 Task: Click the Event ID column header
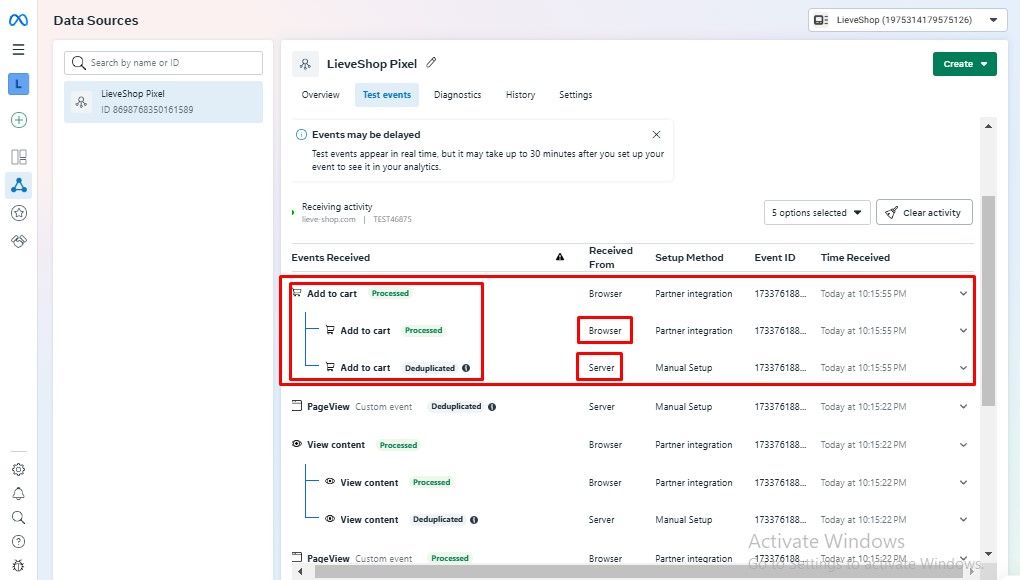(775, 257)
